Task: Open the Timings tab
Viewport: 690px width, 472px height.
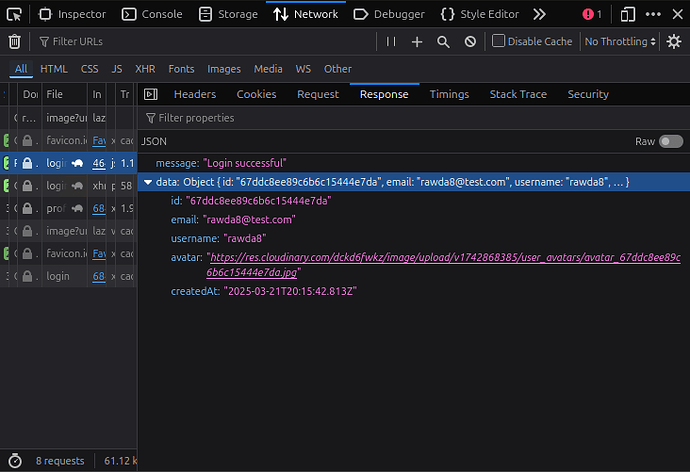Action: click(x=449, y=94)
